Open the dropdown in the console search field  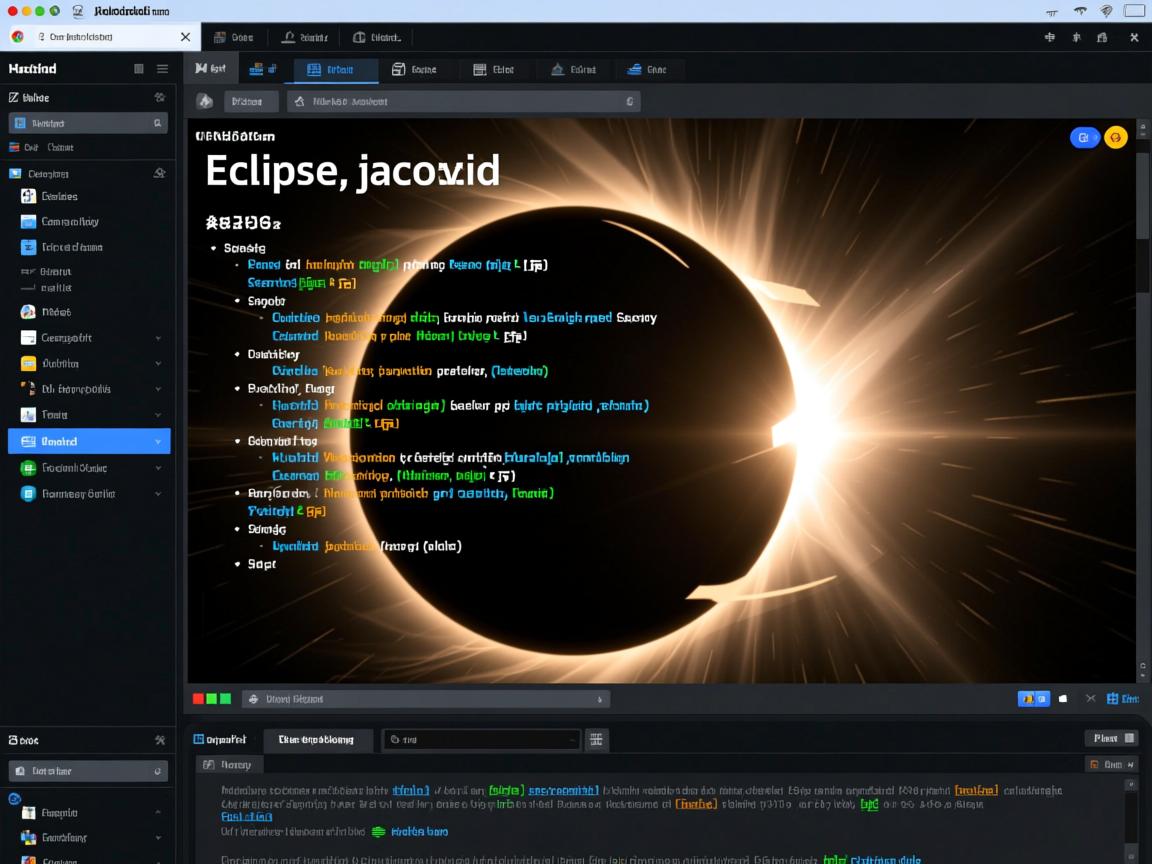572,739
